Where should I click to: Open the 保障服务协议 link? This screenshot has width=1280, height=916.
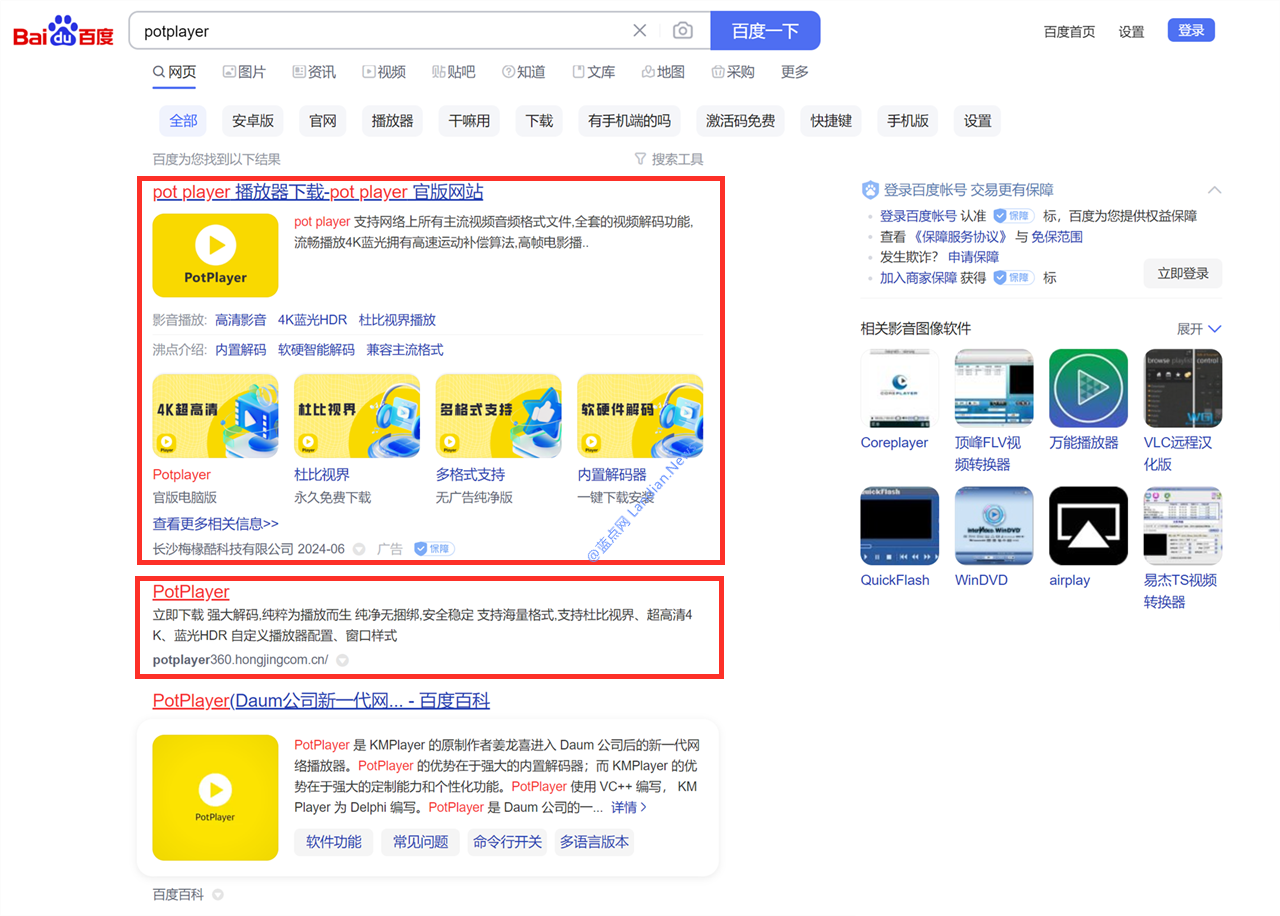[960, 237]
